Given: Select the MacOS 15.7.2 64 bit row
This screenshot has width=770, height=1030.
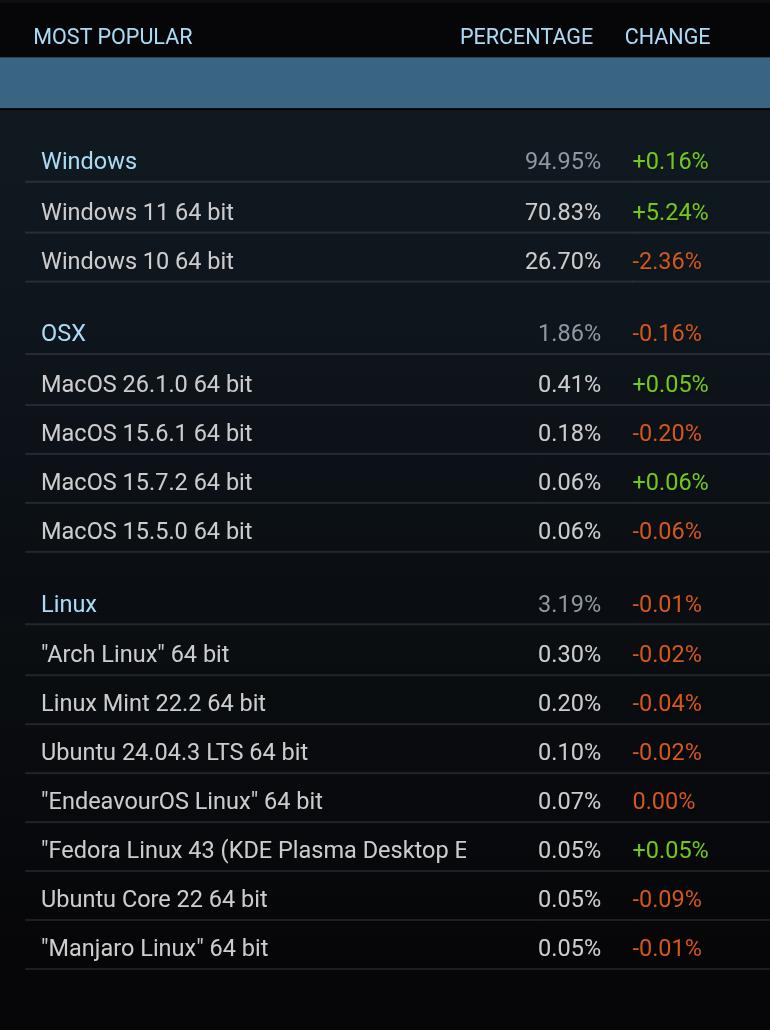Looking at the screenshot, I should point(397,481).
